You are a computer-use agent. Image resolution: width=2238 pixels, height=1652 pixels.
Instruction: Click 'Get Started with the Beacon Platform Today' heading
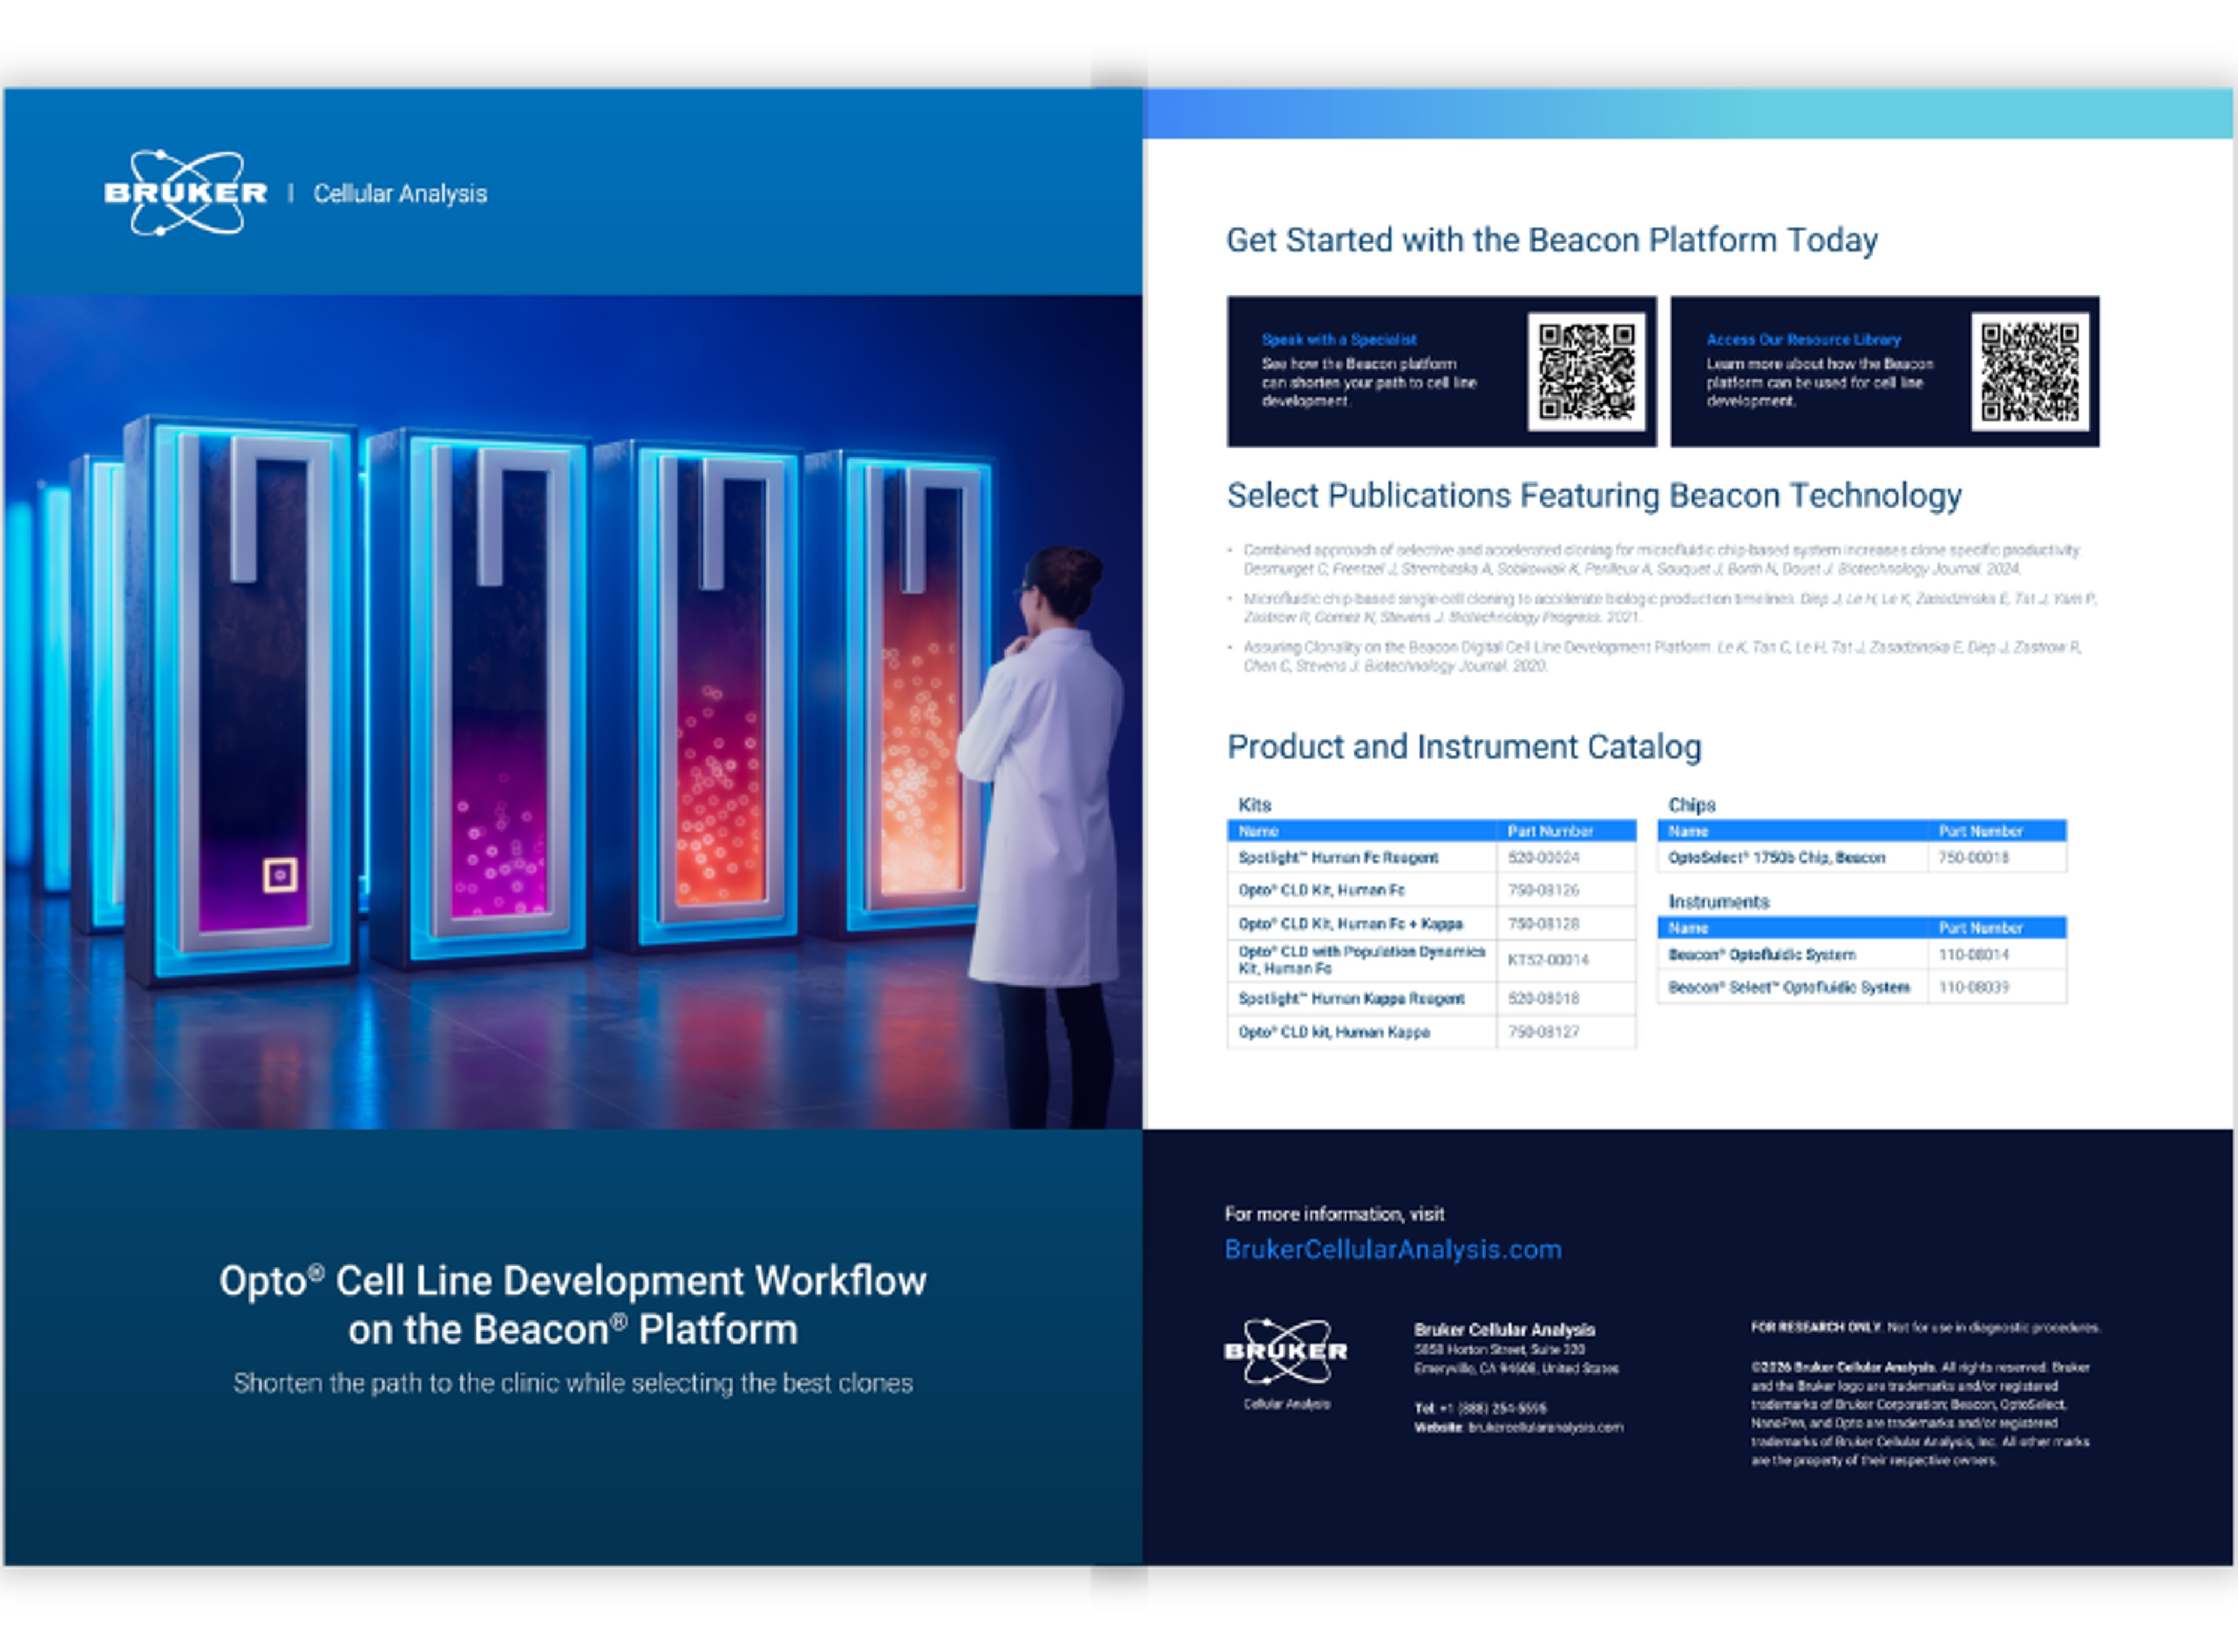(1552, 240)
